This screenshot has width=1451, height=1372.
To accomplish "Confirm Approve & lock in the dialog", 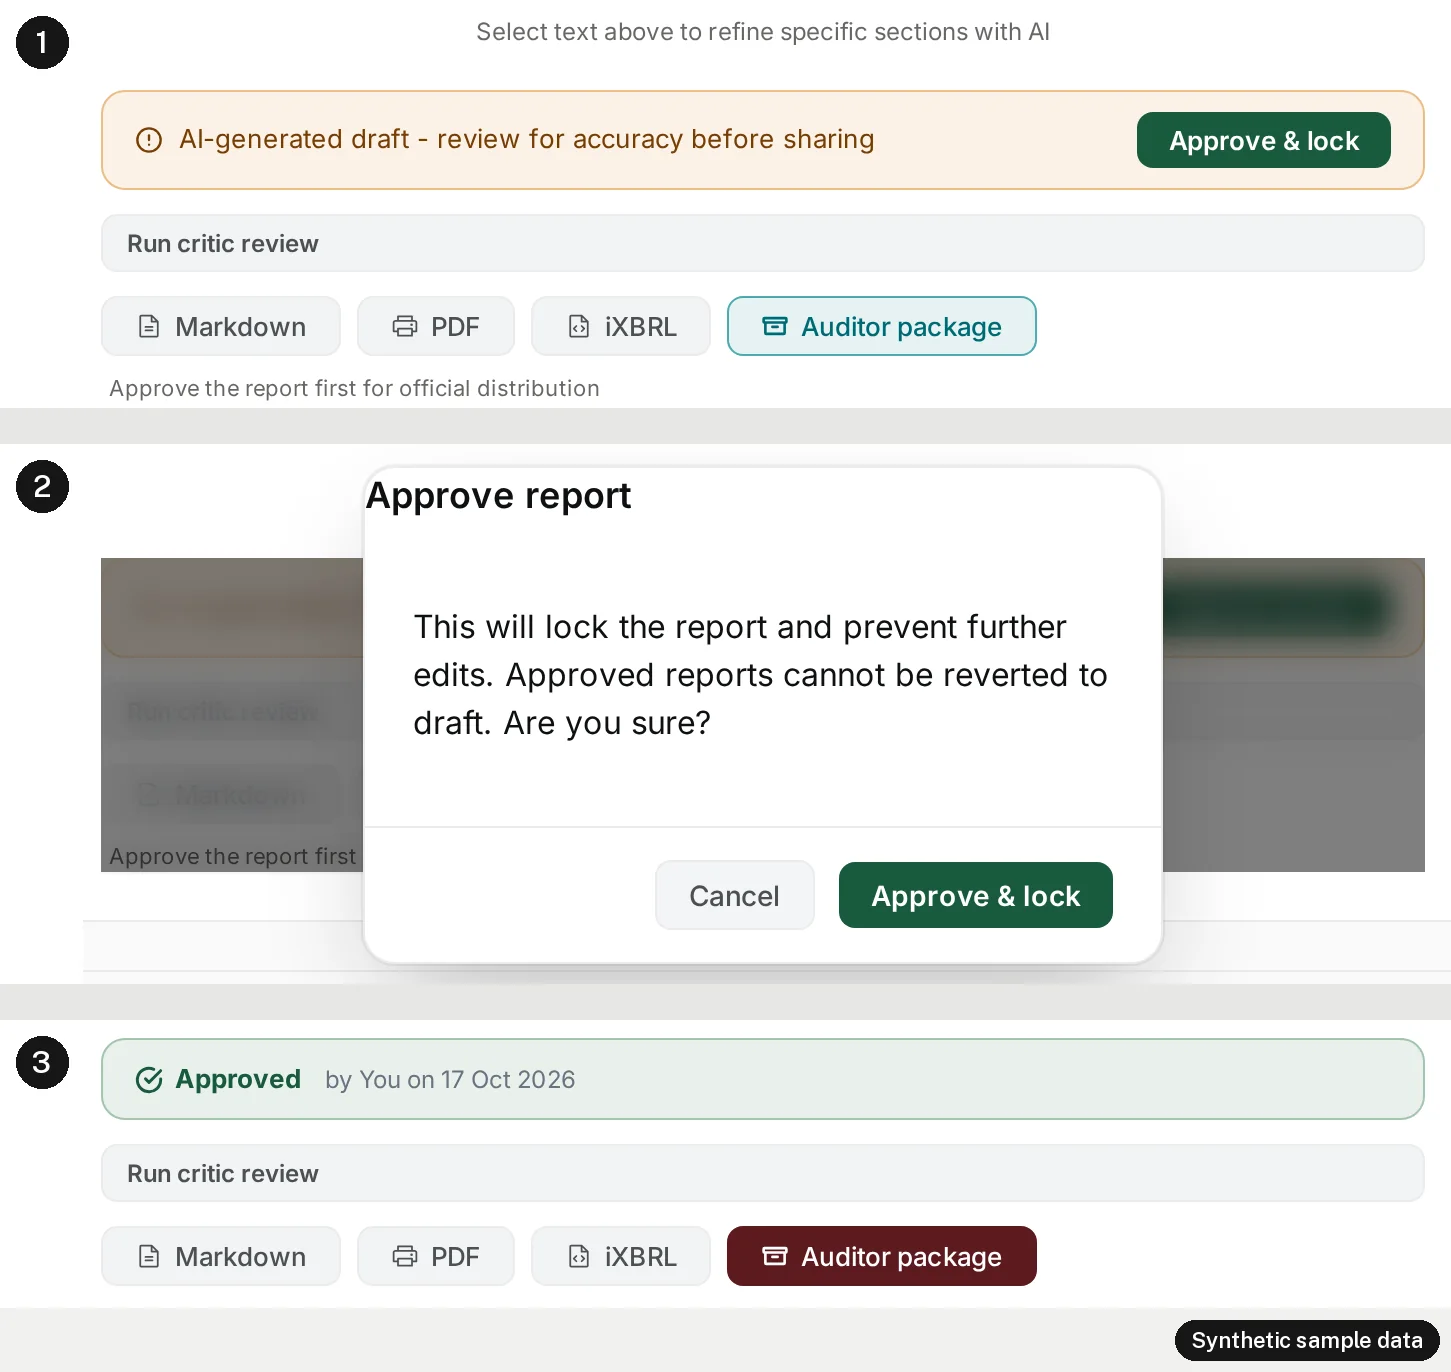I will coord(976,895).
